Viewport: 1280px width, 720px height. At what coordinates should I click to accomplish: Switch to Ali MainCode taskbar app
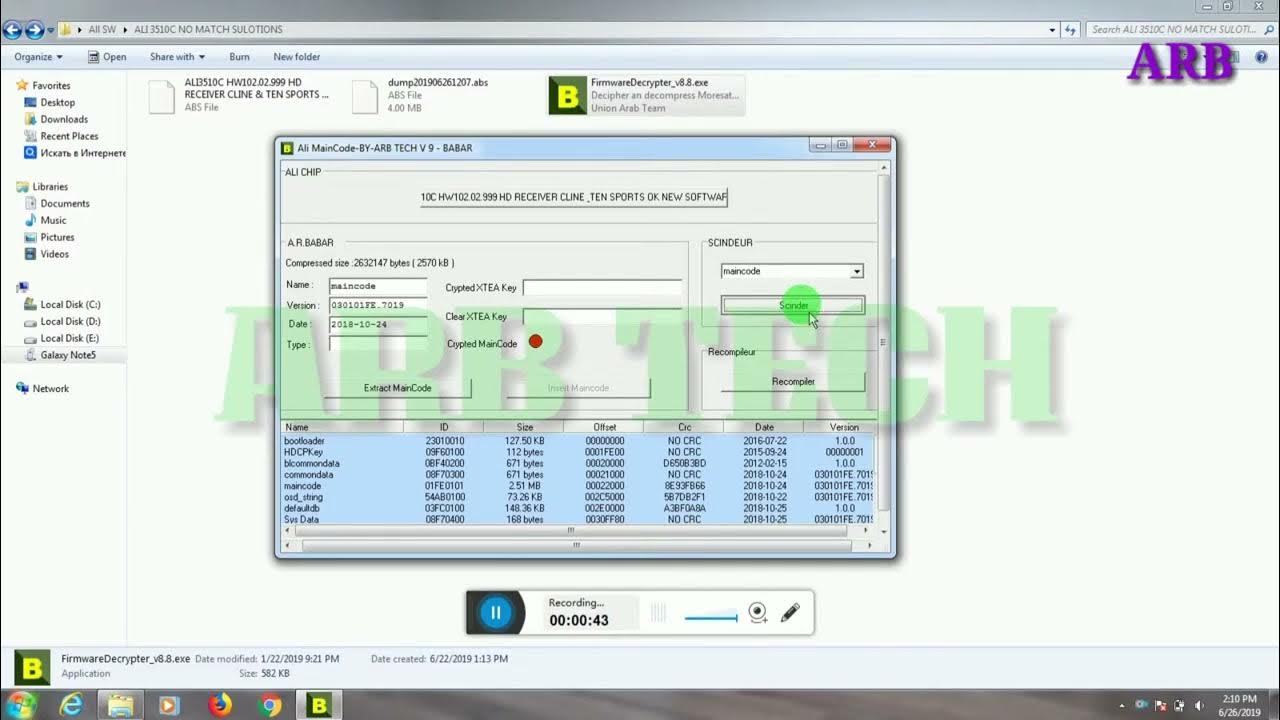coord(319,705)
